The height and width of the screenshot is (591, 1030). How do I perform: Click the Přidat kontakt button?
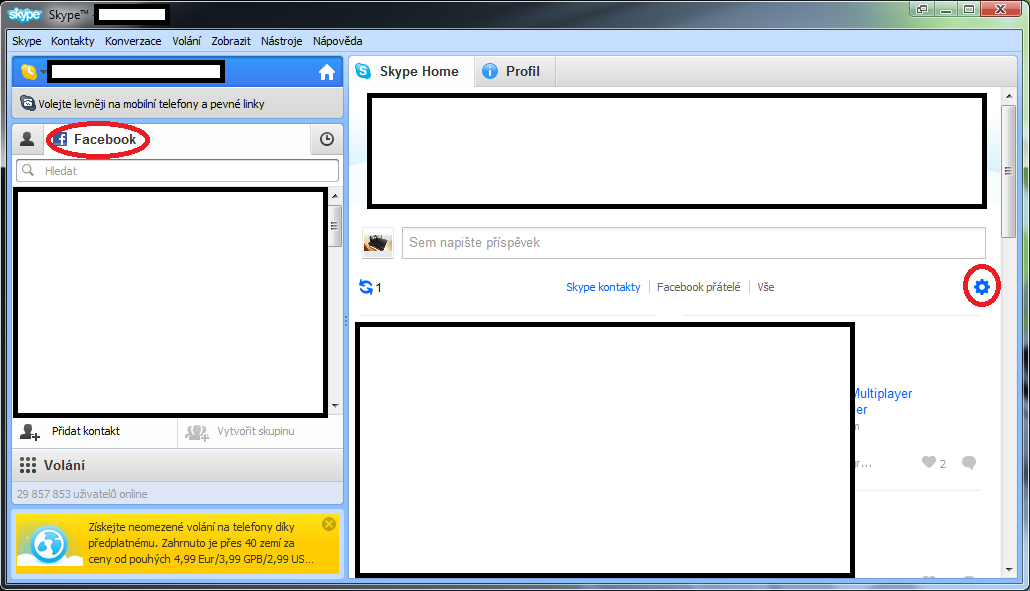(x=95, y=431)
